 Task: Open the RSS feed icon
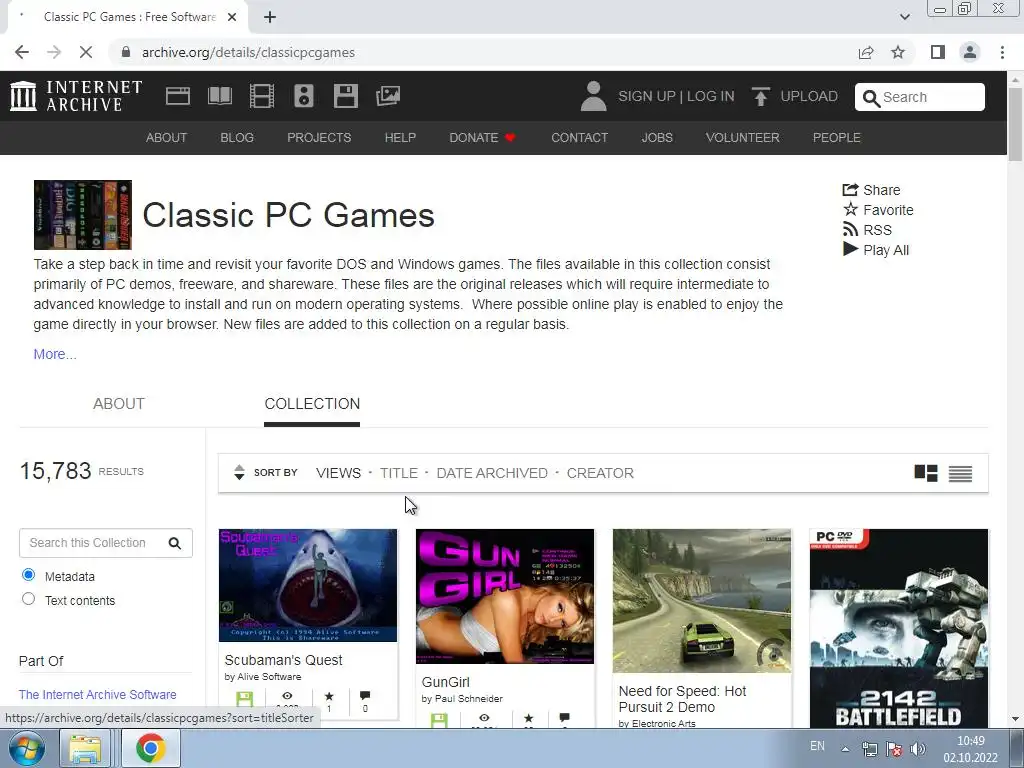point(850,229)
